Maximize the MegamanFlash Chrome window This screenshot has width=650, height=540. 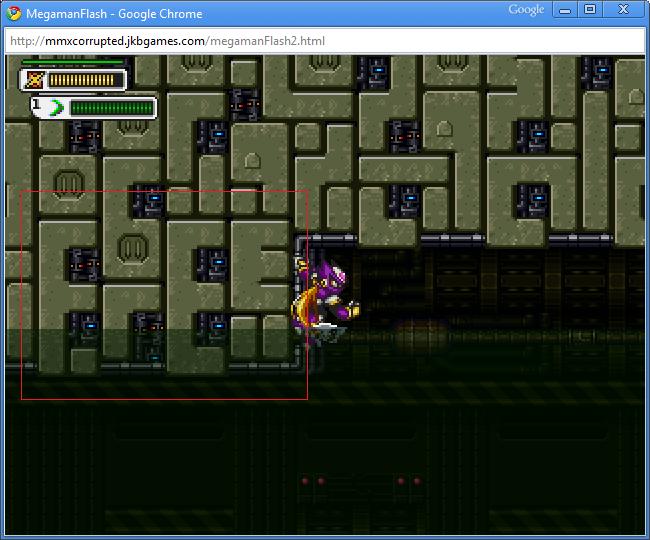pos(589,10)
